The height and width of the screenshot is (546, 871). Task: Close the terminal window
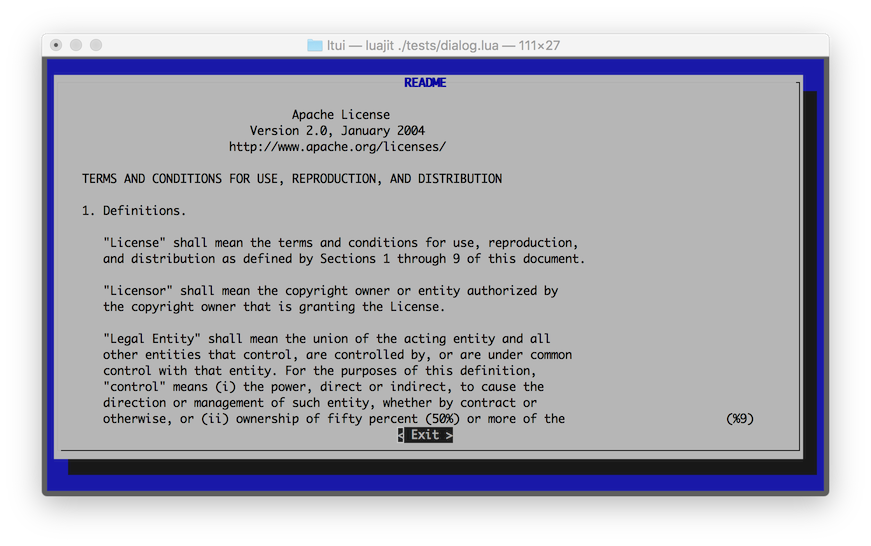56,45
